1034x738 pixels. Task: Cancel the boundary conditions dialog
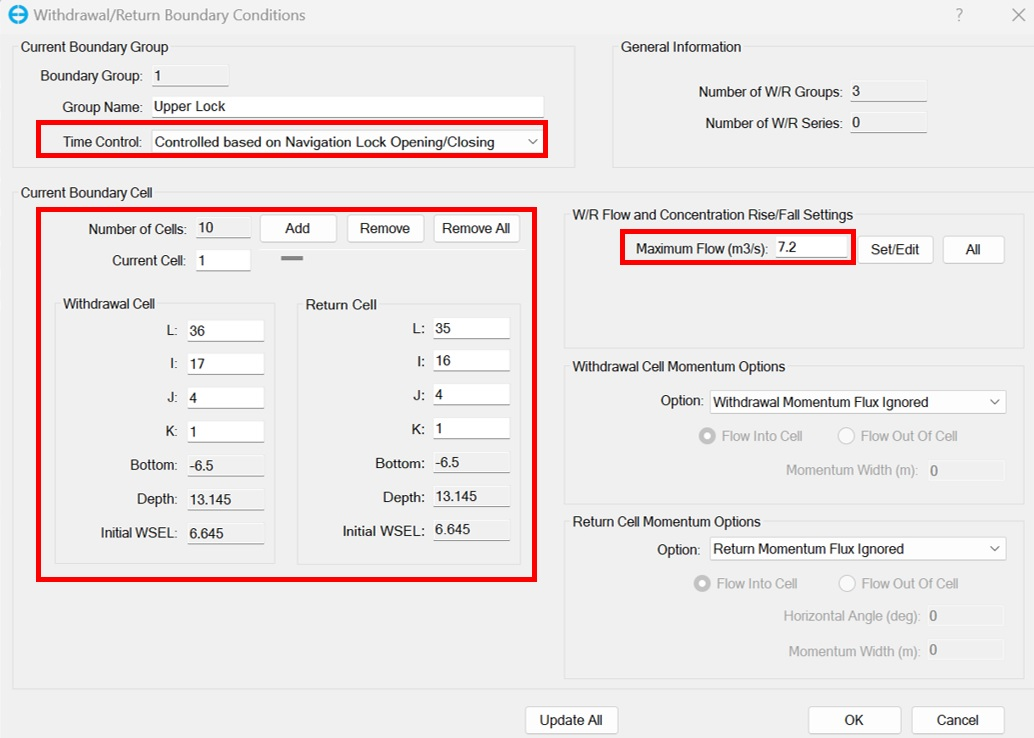coord(957,720)
